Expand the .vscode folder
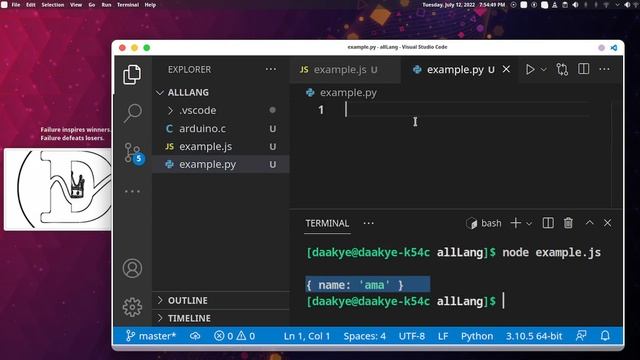 (x=221, y=110)
